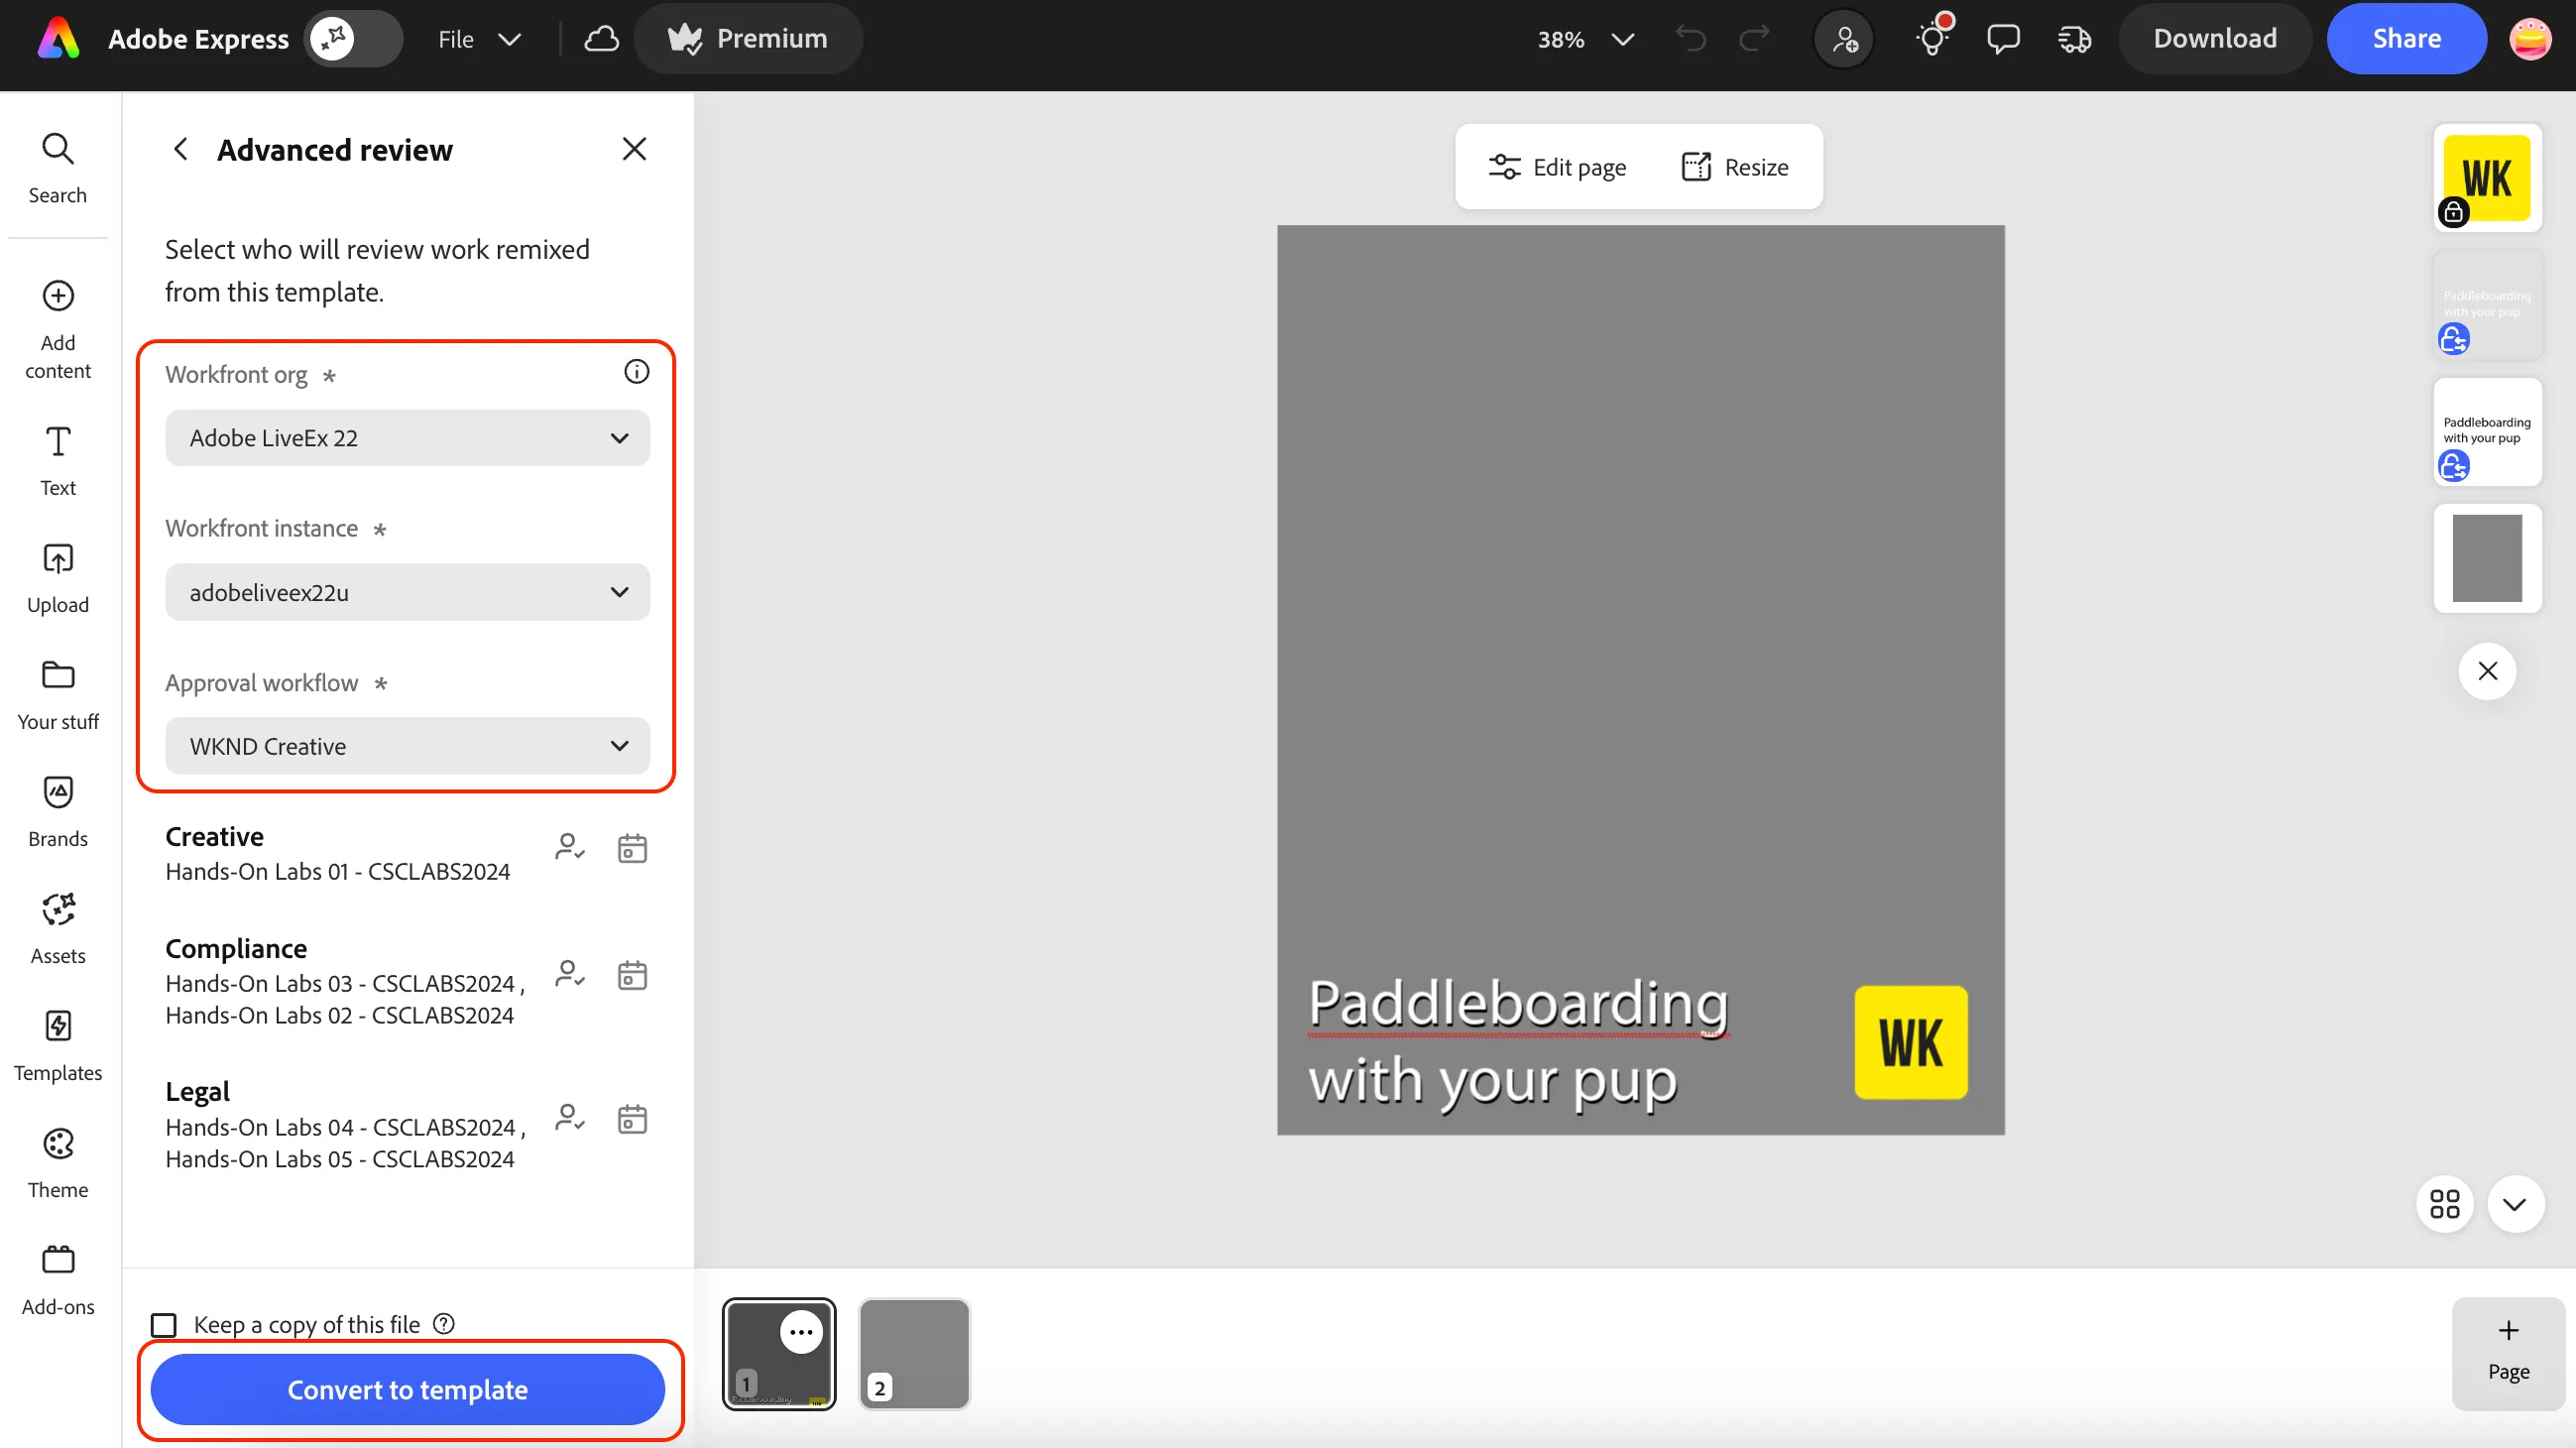Click Resize in canvas toolbar
Screen dimensions: 2576x1448
(x=1735, y=167)
